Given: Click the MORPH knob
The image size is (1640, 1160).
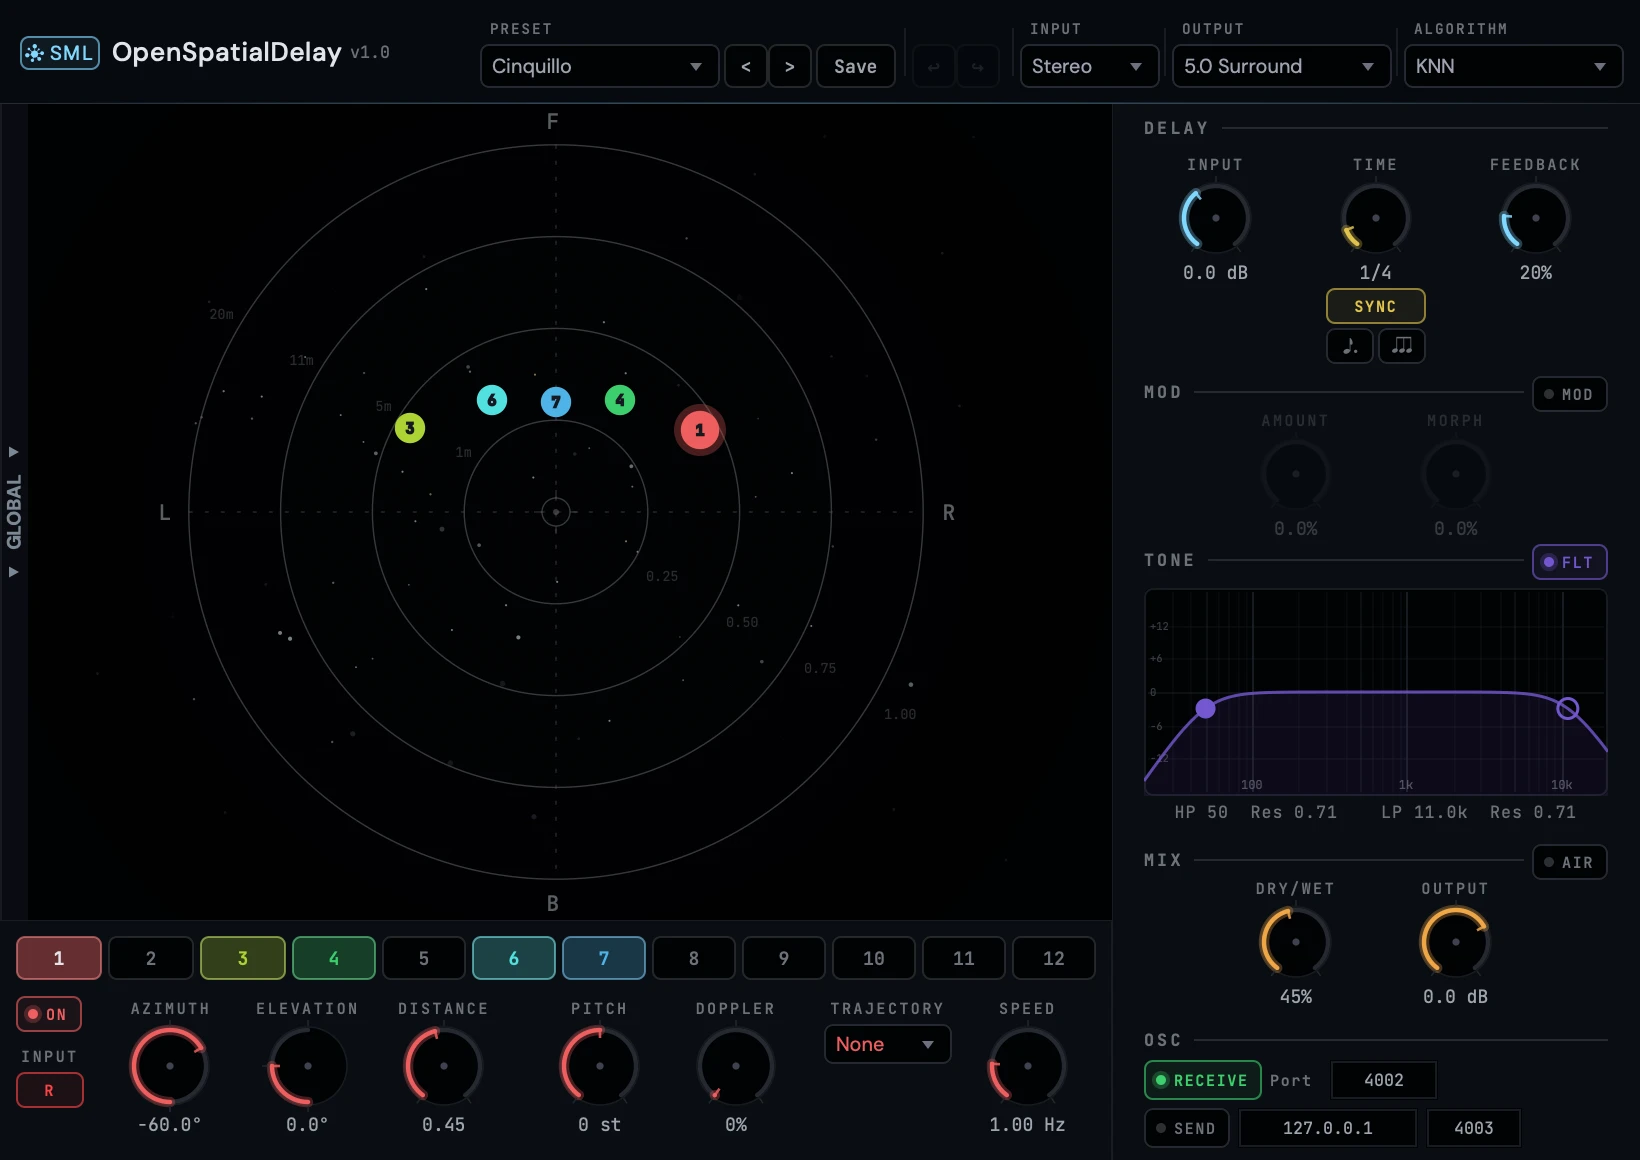Looking at the screenshot, I should tap(1456, 474).
